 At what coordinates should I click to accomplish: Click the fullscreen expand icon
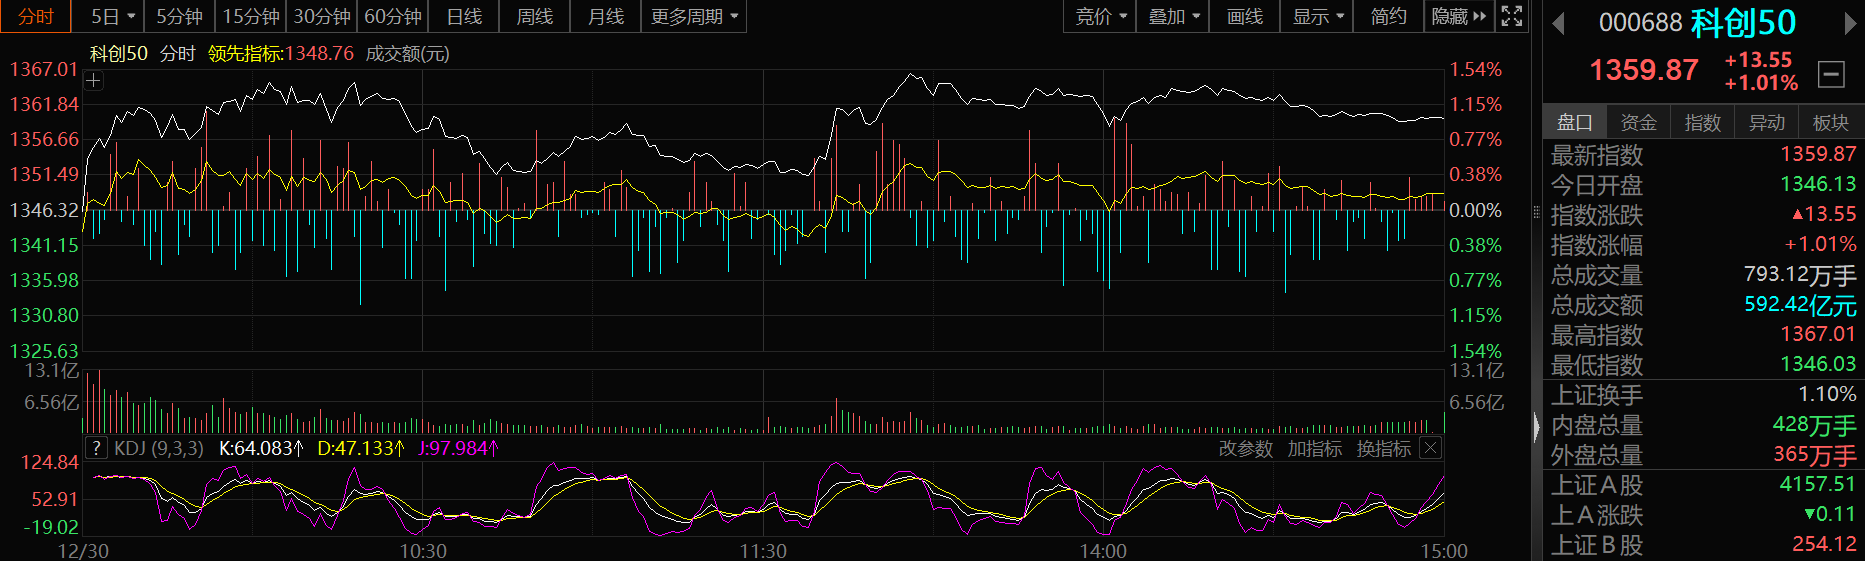click(x=1512, y=16)
